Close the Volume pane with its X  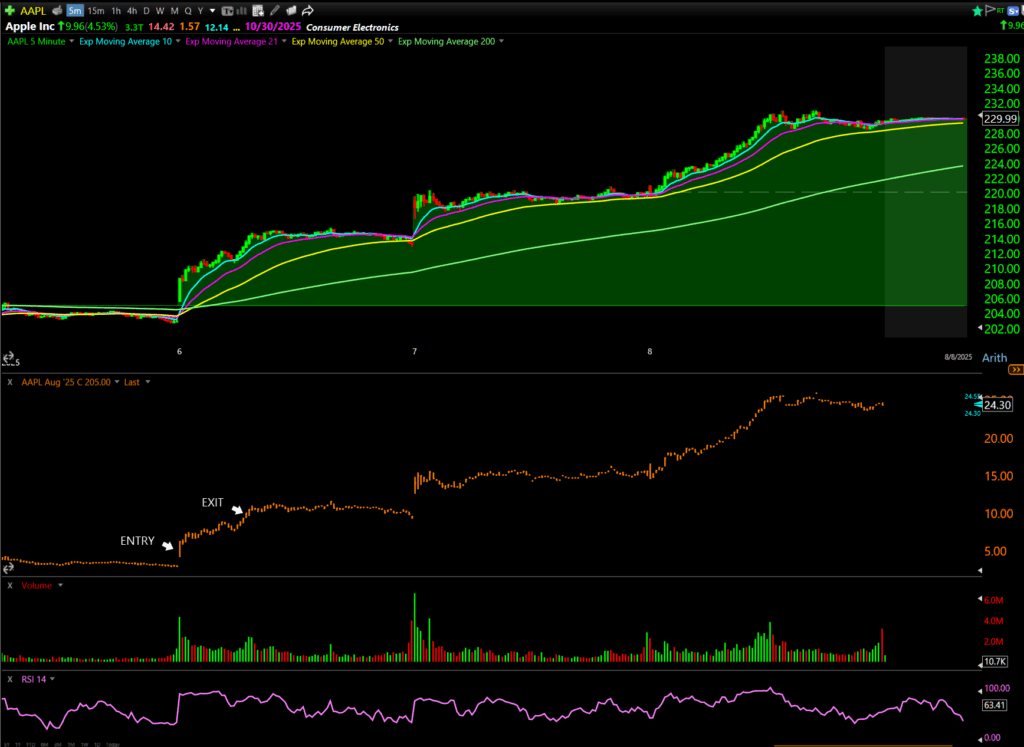[10, 586]
